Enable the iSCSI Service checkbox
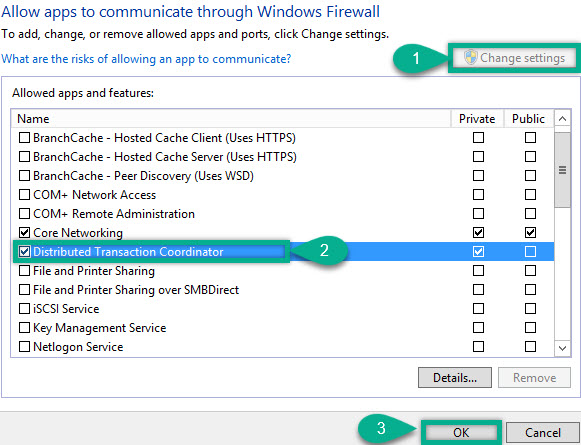 (24, 309)
